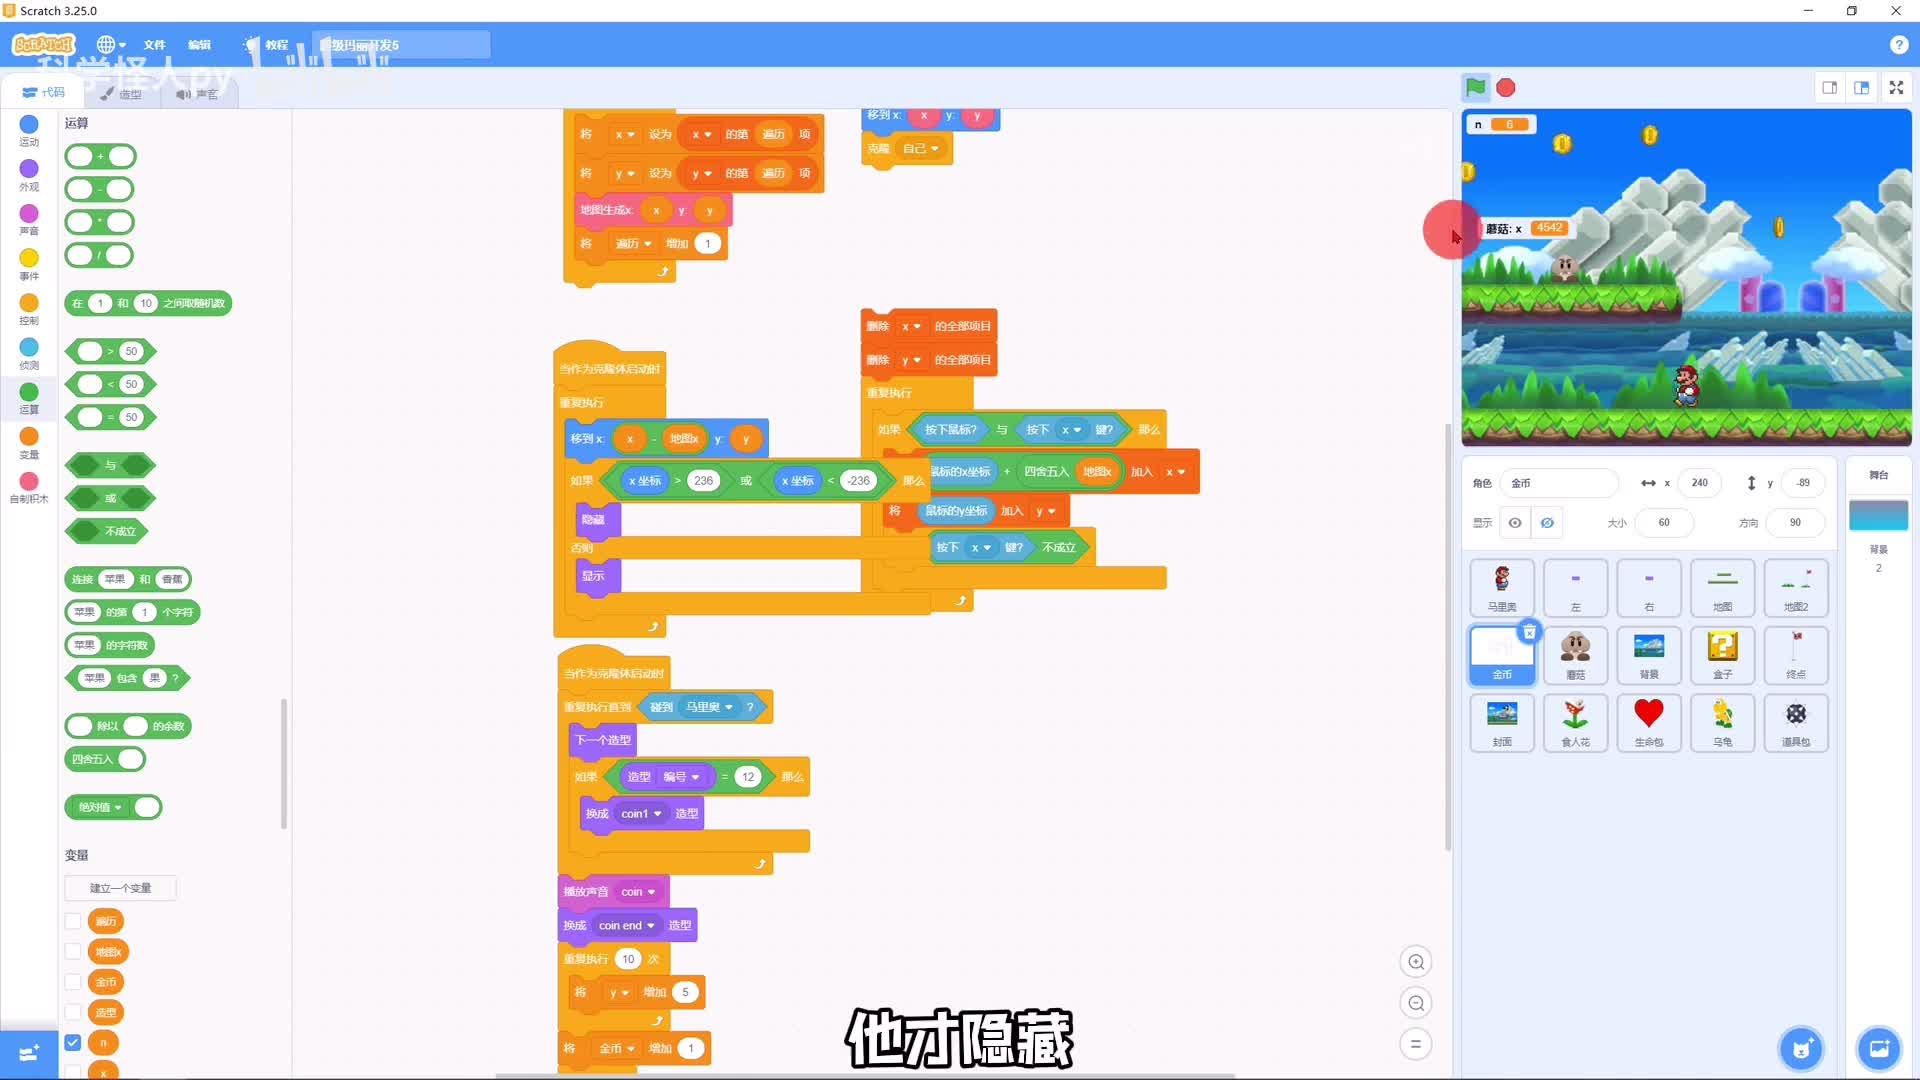This screenshot has height=1080, width=1920.
Task: Open the 金币 variable dropdown in 增加 block
Action: [x=617, y=1049]
